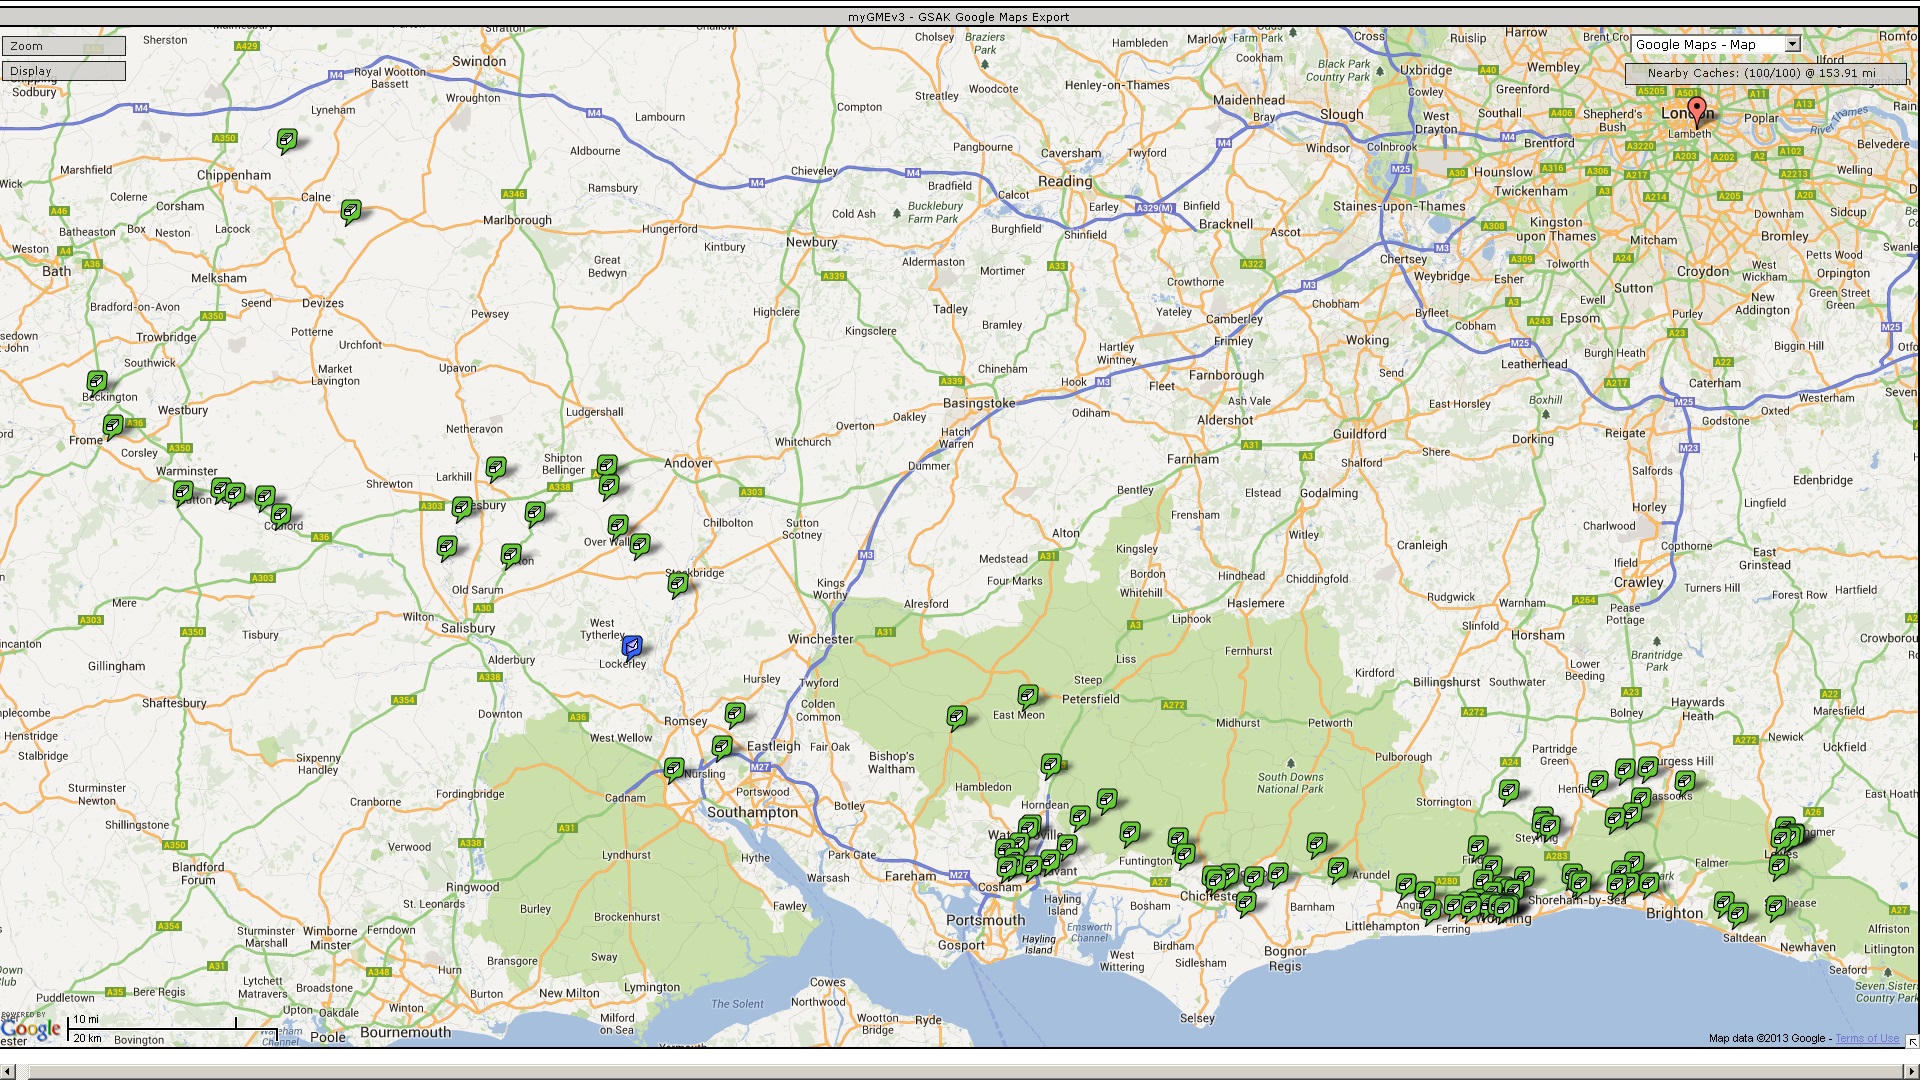The width and height of the screenshot is (1920, 1080).
Task: Click the horizontal scrollbar right arrow
Action: (x=1911, y=1071)
